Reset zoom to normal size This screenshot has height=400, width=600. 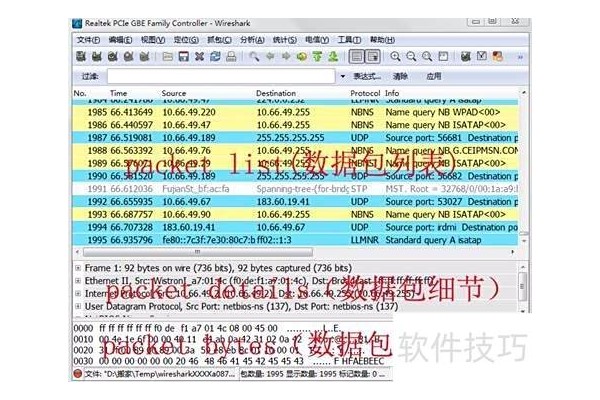(427, 57)
